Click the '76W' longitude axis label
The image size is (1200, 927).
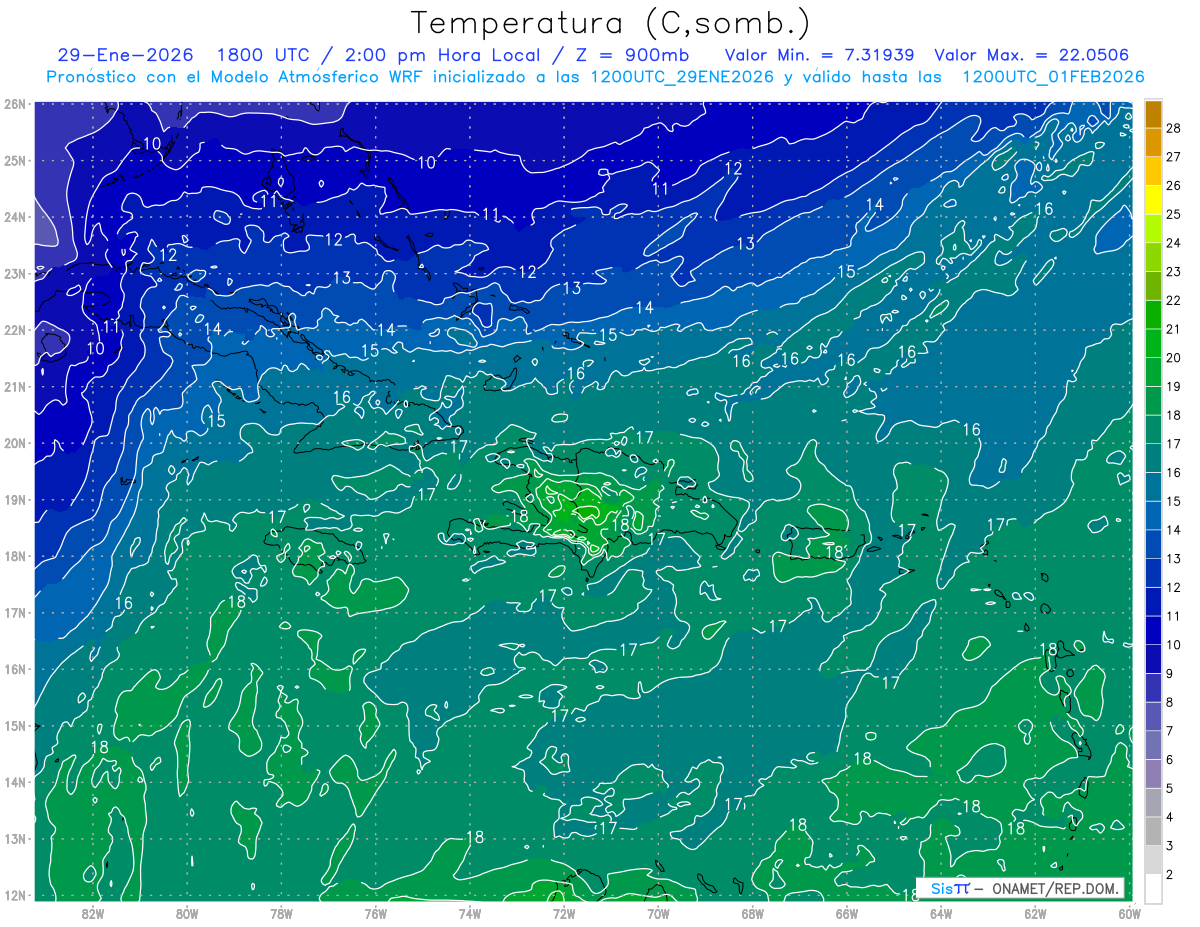375,913
